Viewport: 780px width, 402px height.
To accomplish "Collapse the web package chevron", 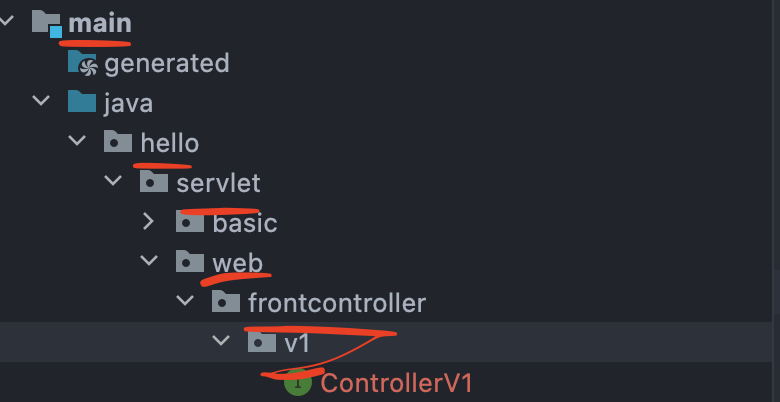I will [149, 261].
